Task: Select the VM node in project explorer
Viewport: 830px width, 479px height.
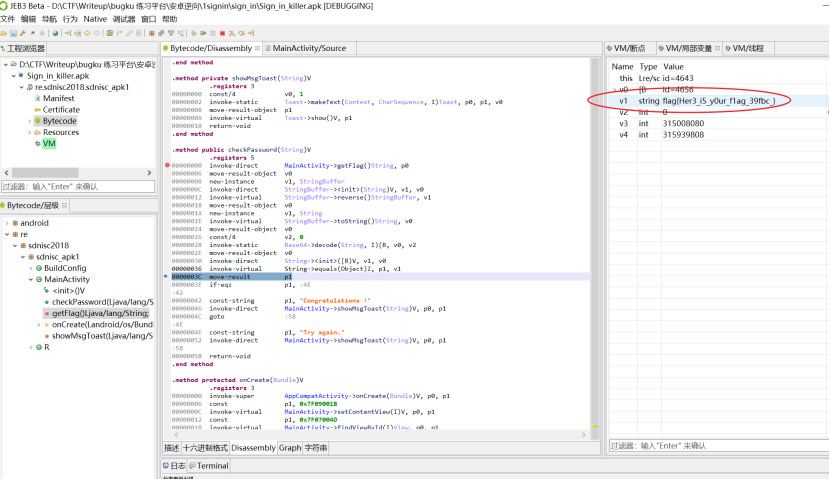Action: [48, 144]
